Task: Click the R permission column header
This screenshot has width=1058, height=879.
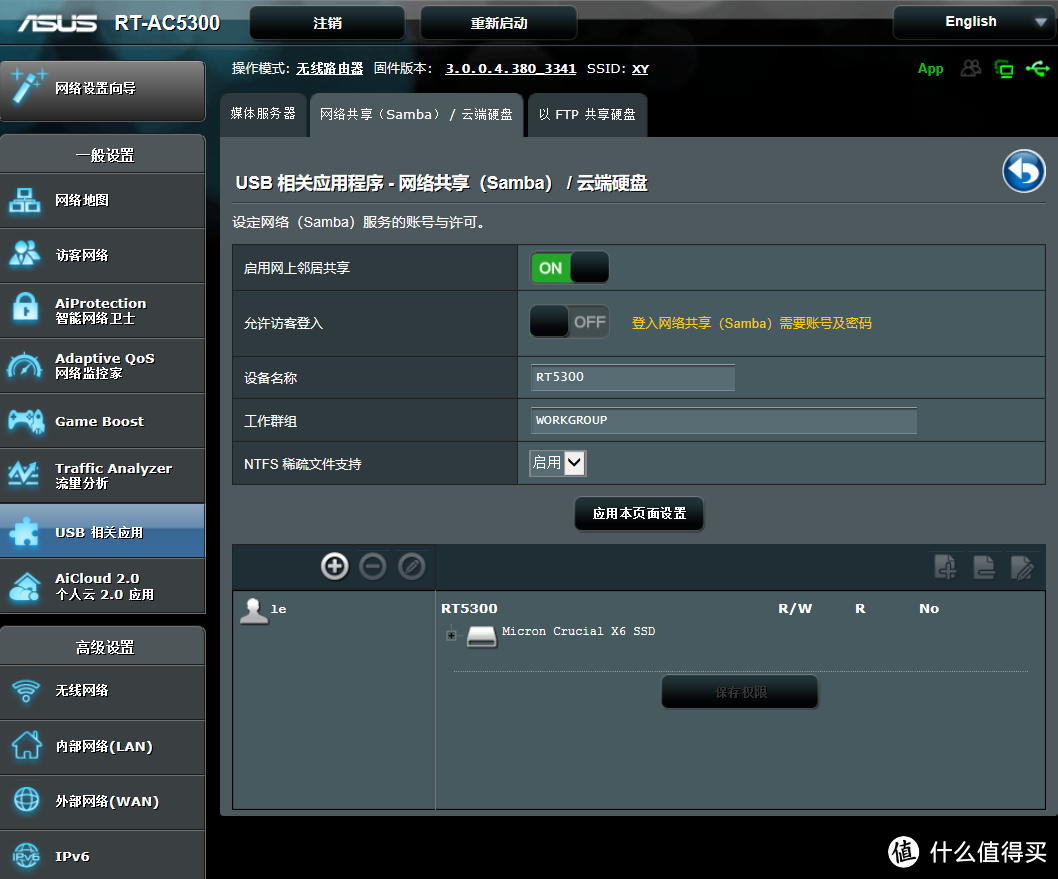Action: coord(860,608)
